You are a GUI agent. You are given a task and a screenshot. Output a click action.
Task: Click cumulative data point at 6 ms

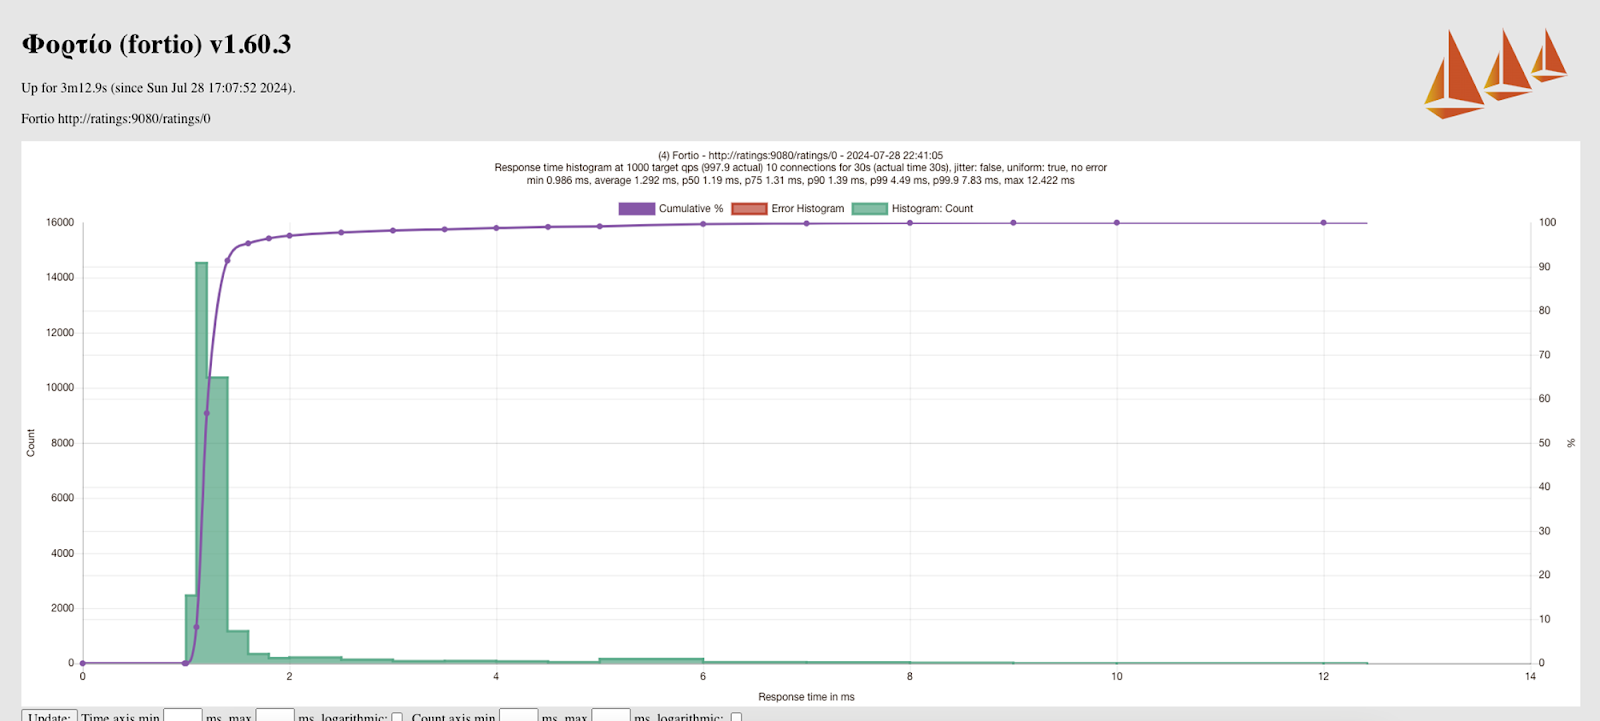[703, 224]
